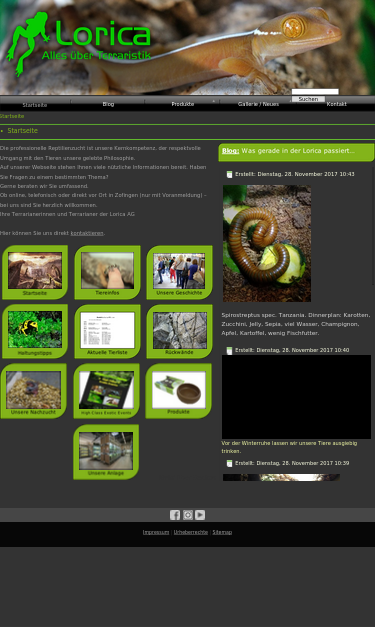Open the Unsere Geschichte tile
375x627 pixels.
point(179,272)
